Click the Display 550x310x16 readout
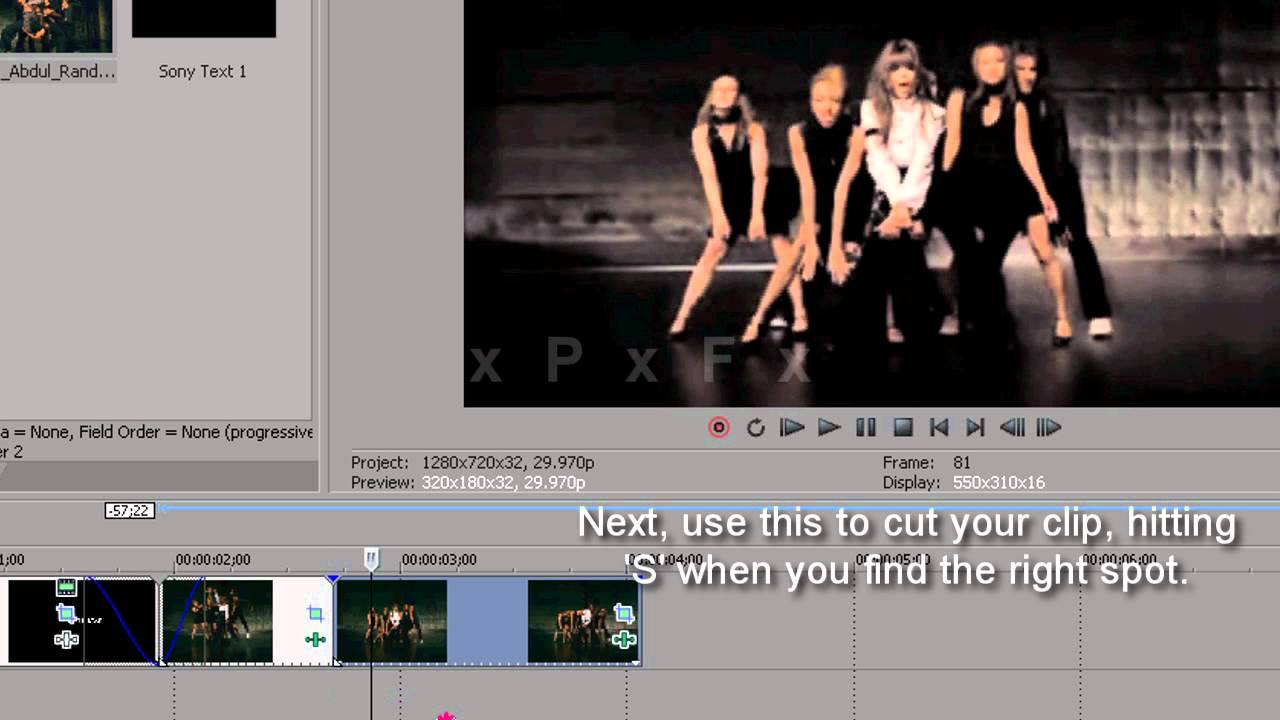1280x720 pixels. click(964, 483)
